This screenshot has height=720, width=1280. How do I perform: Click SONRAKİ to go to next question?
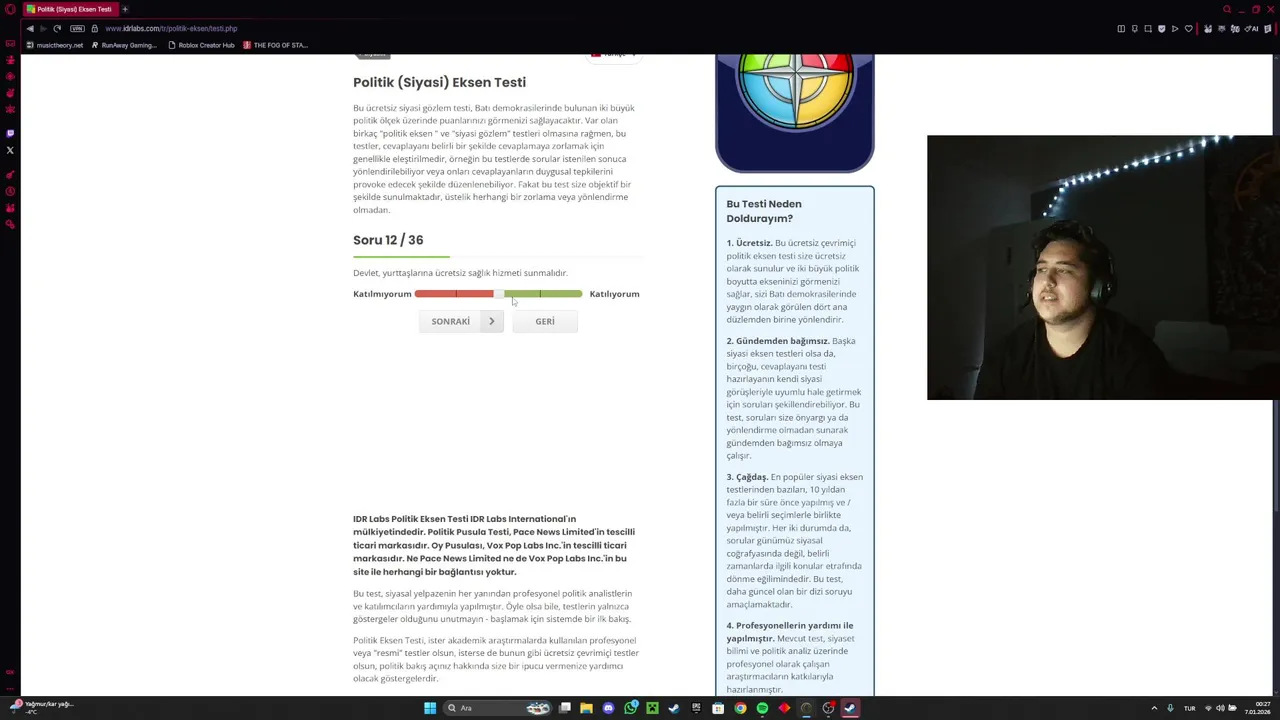[462, 321]
